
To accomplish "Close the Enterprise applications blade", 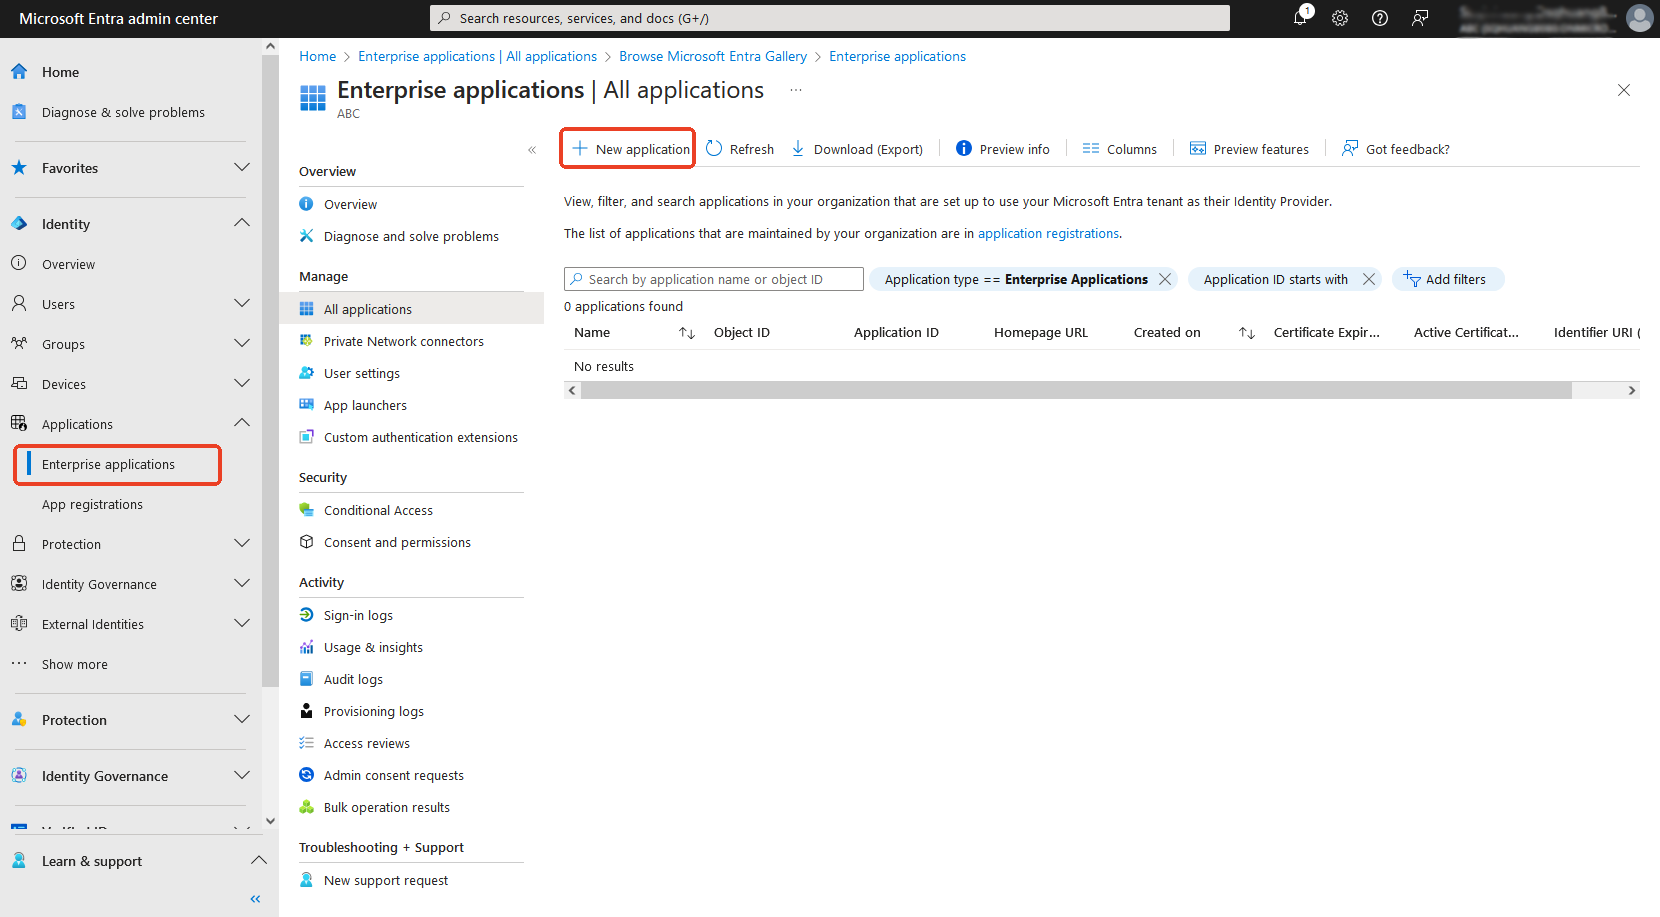I will pos(1624,90).
